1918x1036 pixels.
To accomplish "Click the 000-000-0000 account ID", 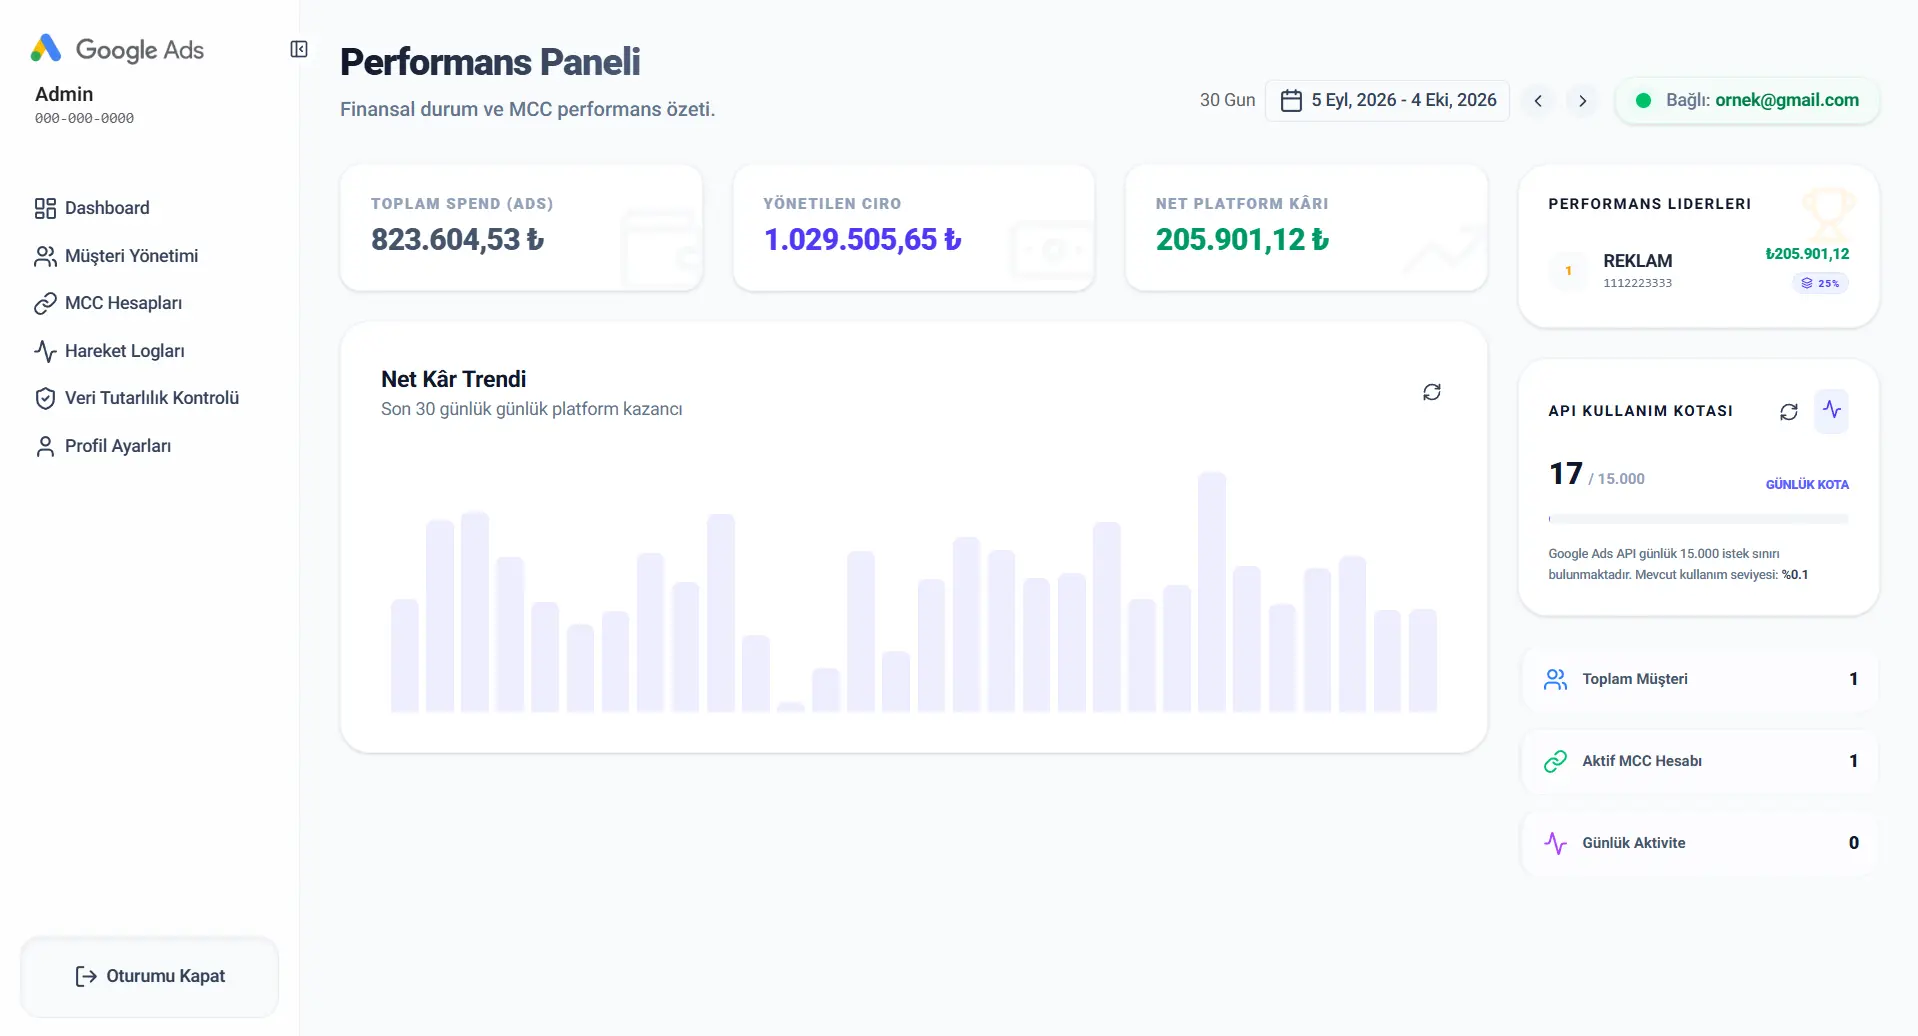I will 84,118.
